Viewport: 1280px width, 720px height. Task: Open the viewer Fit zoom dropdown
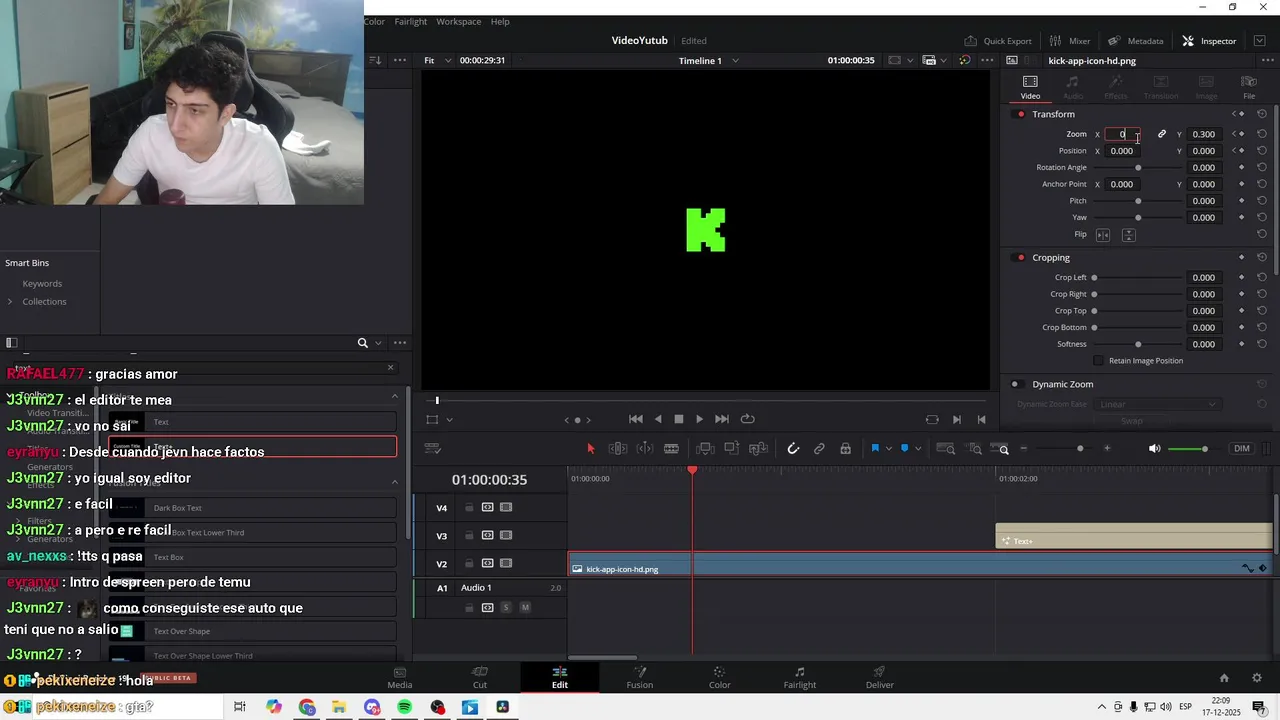(x=437, y=60)
